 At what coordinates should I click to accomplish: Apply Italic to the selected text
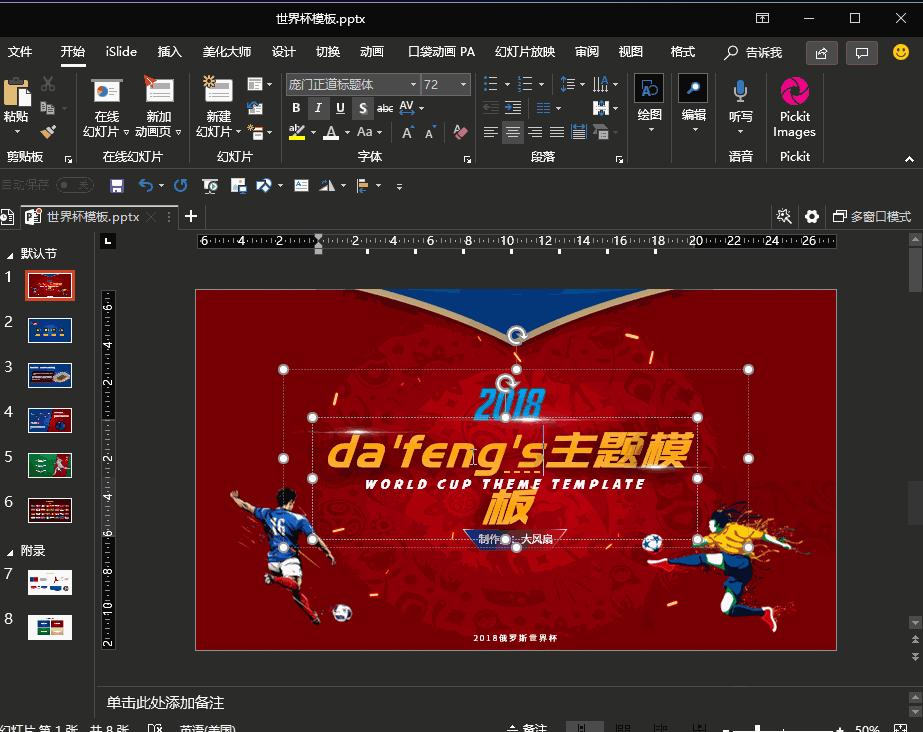317,107
